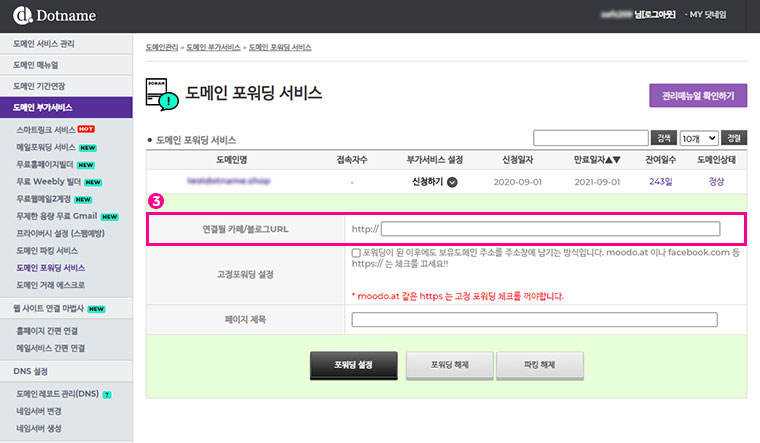Click the 페이지 제목 text field
Image resolution: width=760 pixels, height=443 pixels.
(x=534, y=320)
